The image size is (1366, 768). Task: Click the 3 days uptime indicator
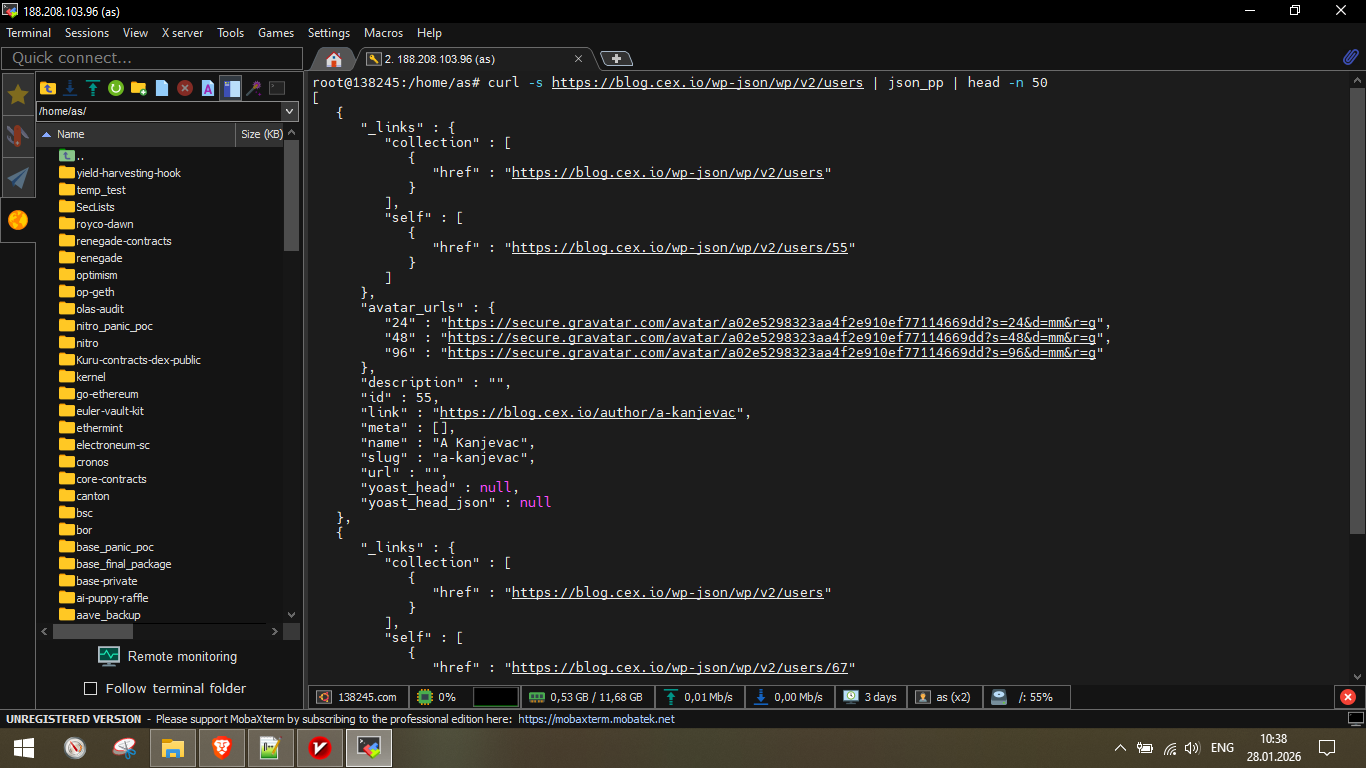[x=870, y=697]
